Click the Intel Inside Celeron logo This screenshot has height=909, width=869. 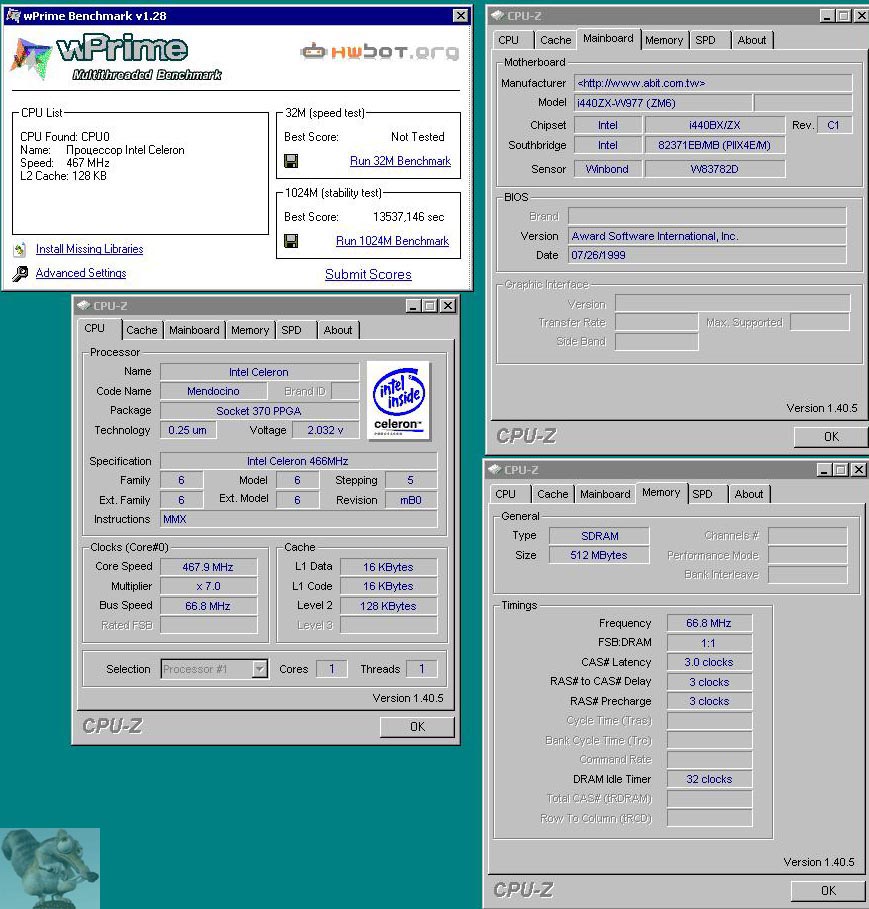pyautogui.click(x=399, y=401)
